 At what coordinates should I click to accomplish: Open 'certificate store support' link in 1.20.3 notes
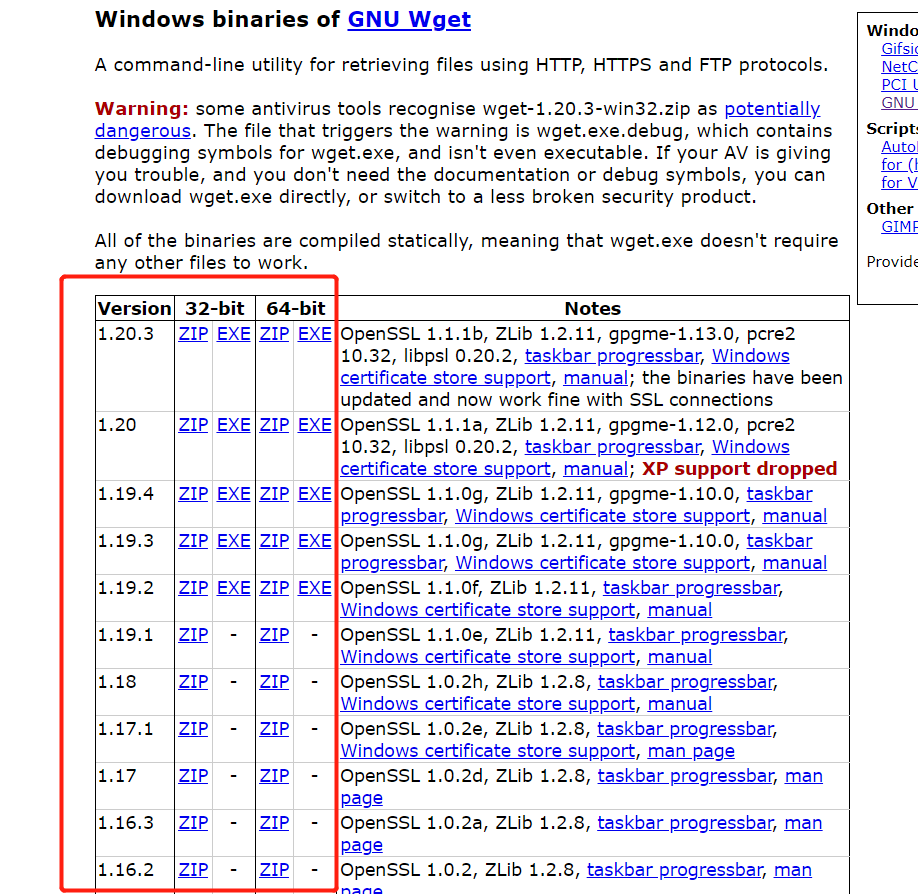(446, 378)
